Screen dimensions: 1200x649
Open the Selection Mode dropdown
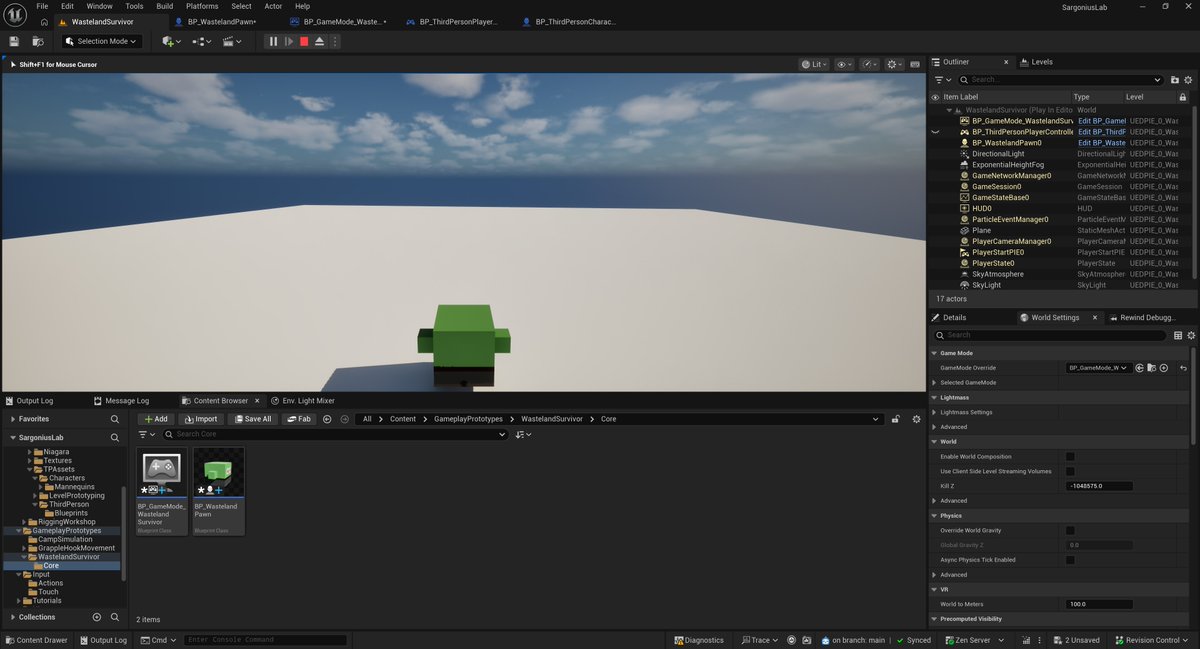click(101, 41)
